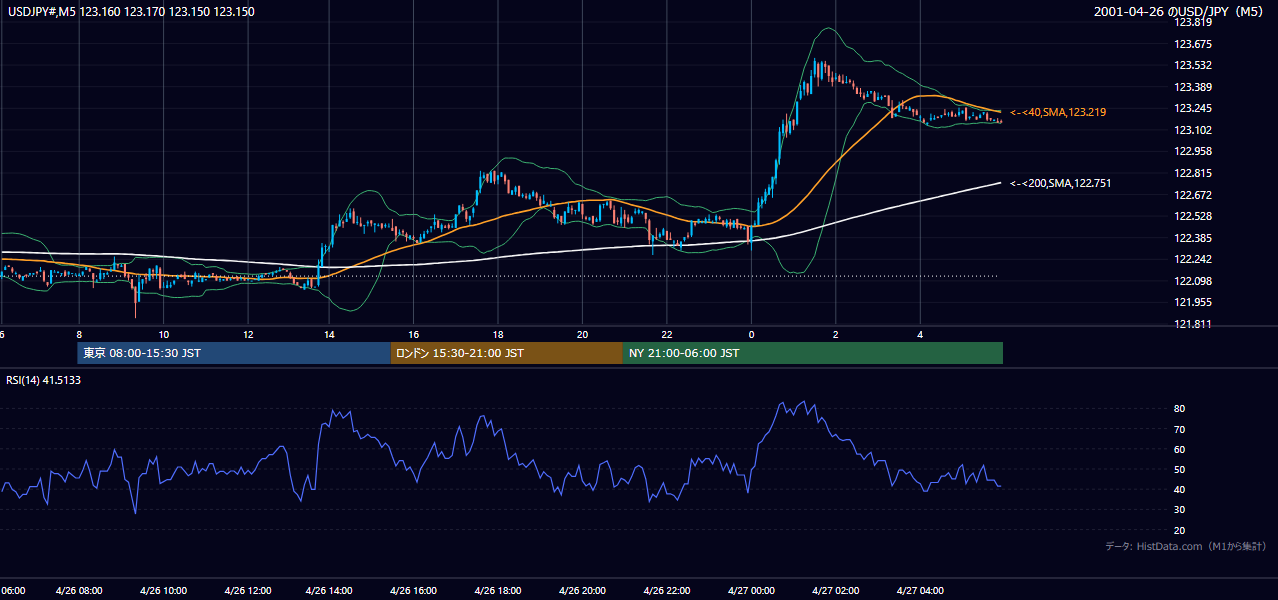The width and height of the screenshot is (1278, 600).
Task: Click hour label 12 under the price chart
Action: [247, 334]
